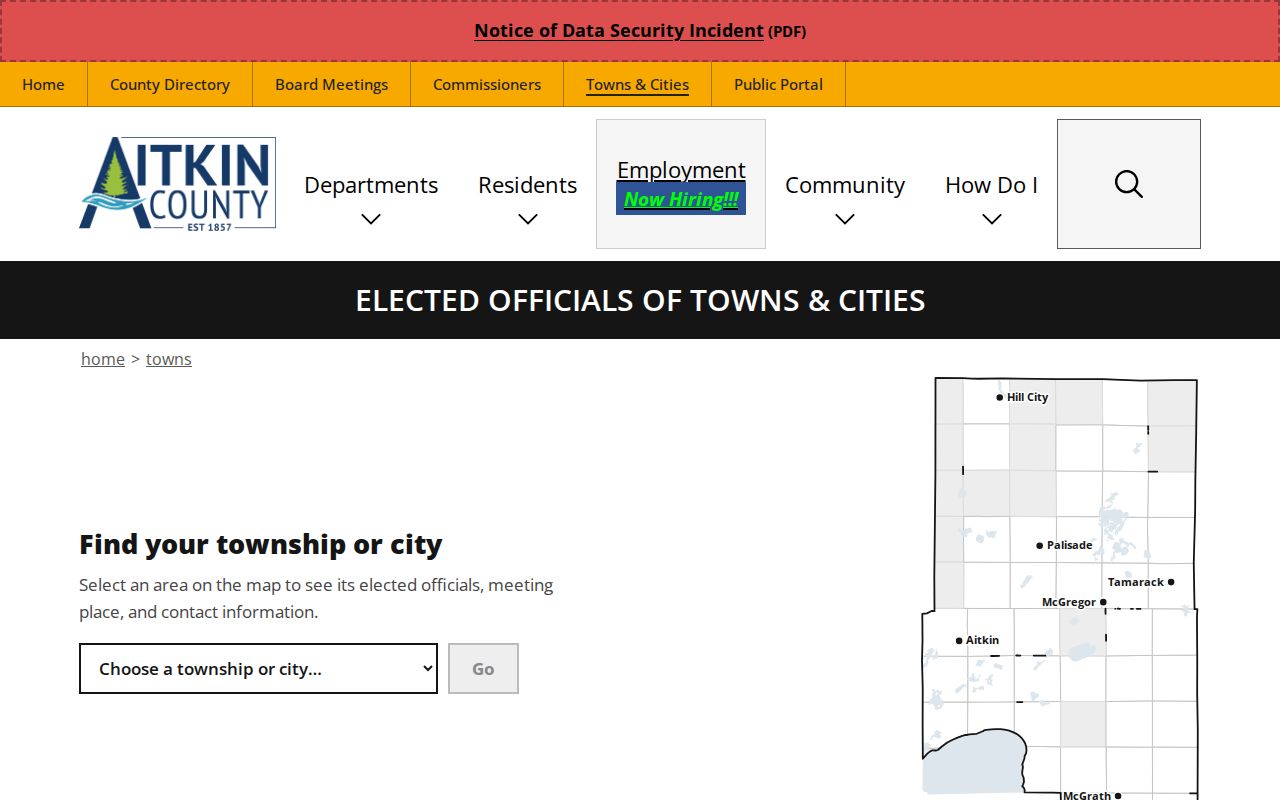Click the How Do I nav label
This screenshot has width=1280, height=800.
(x=992, y=185)
